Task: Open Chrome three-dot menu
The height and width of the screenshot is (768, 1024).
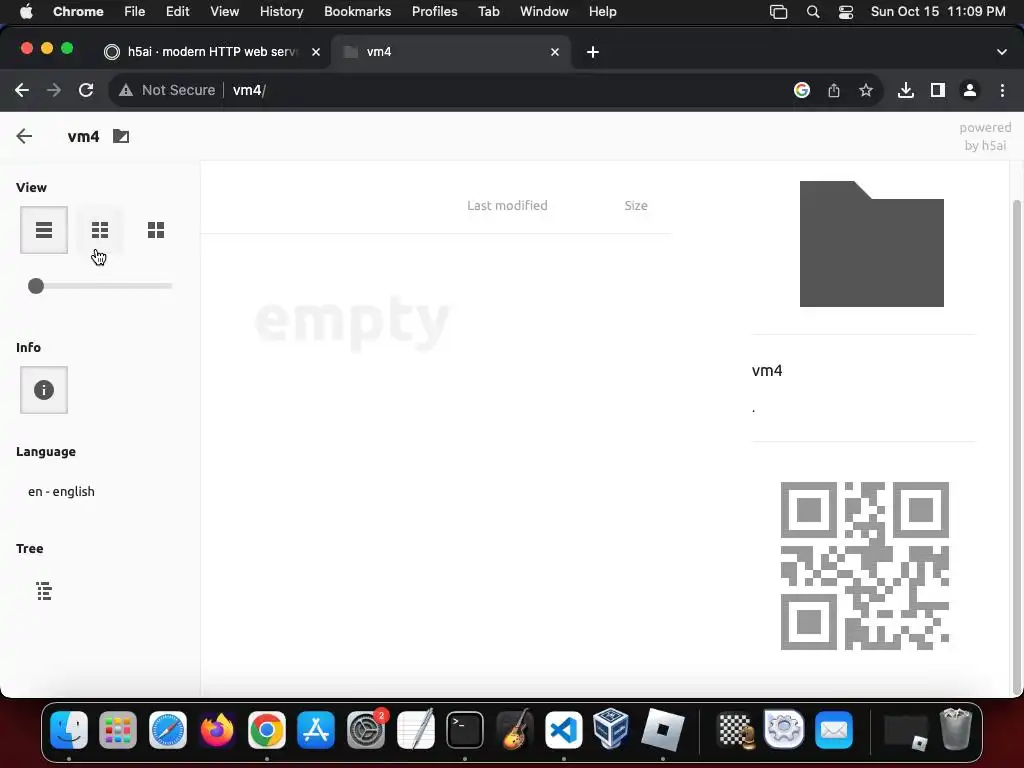Action: pyautogui.click(x=1002, y=90)
